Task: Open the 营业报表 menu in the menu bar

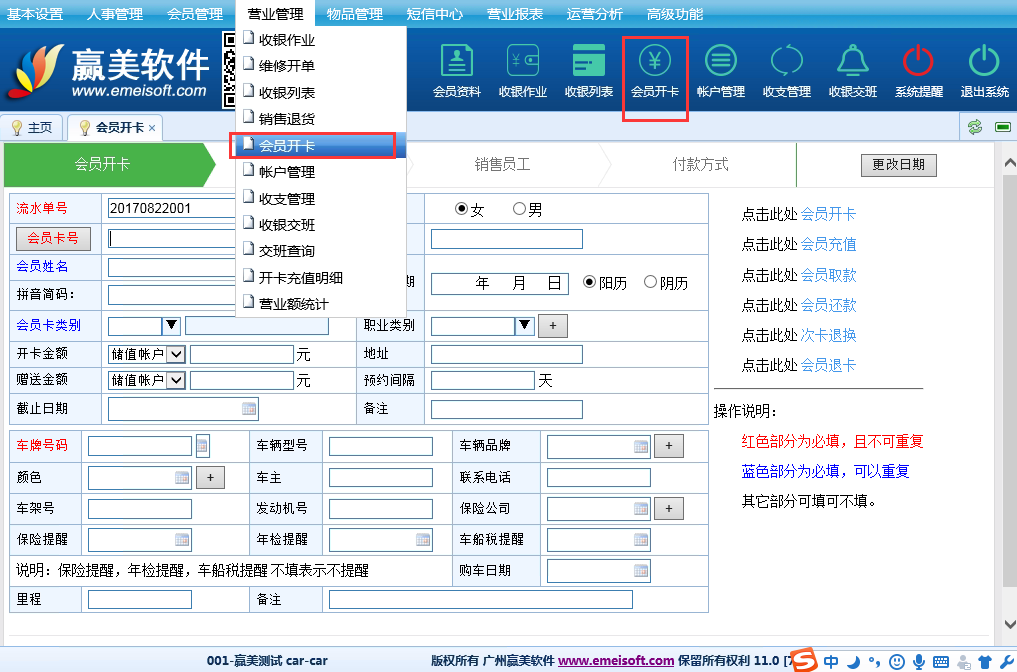Action: click(515, 14)
